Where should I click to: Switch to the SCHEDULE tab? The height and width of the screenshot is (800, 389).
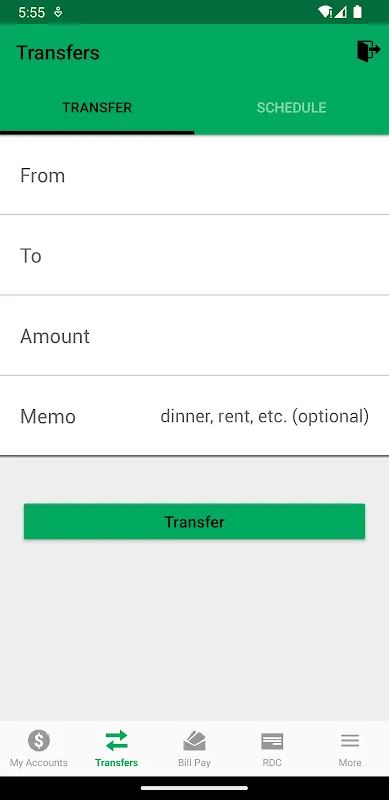point(291,108)
